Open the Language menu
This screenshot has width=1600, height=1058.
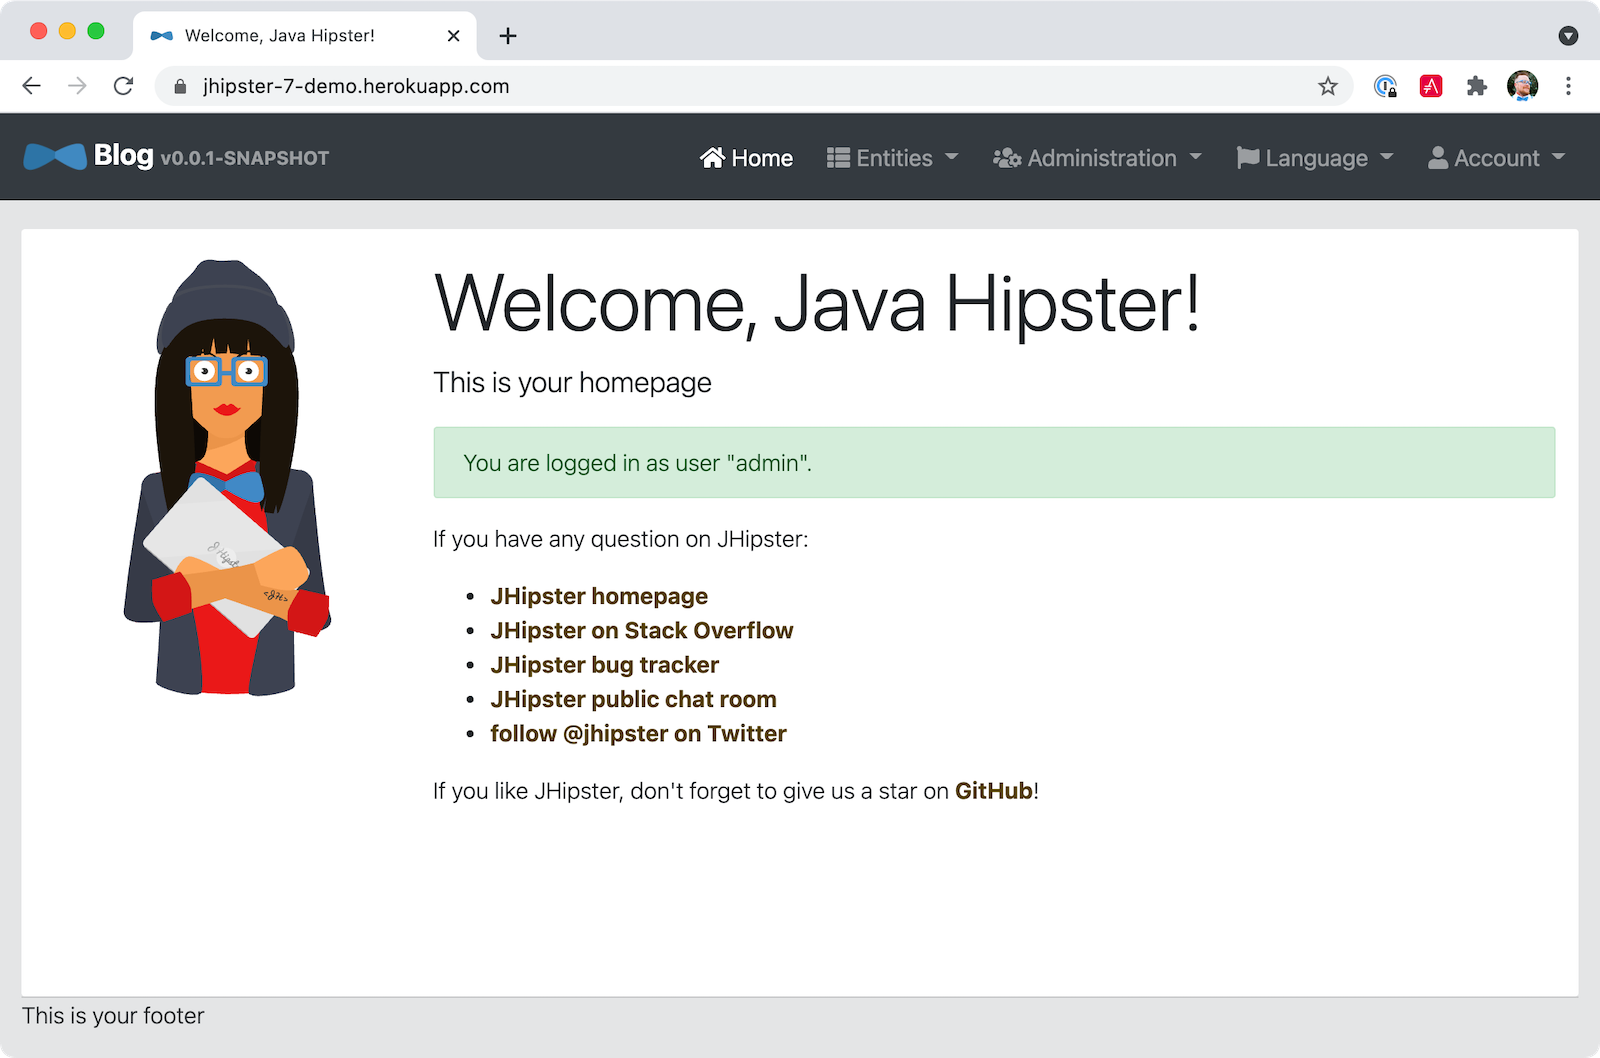[1315, 158]
